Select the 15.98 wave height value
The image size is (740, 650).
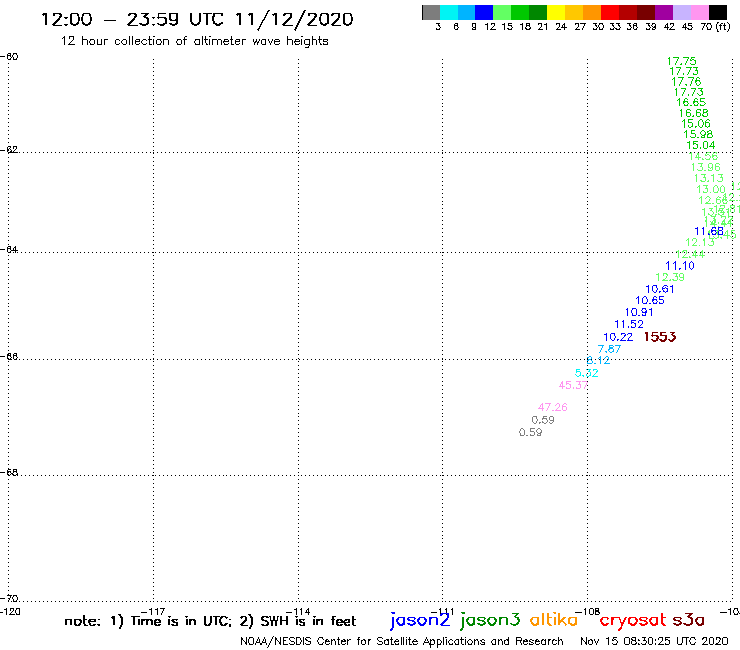click(x=698, y=135)
